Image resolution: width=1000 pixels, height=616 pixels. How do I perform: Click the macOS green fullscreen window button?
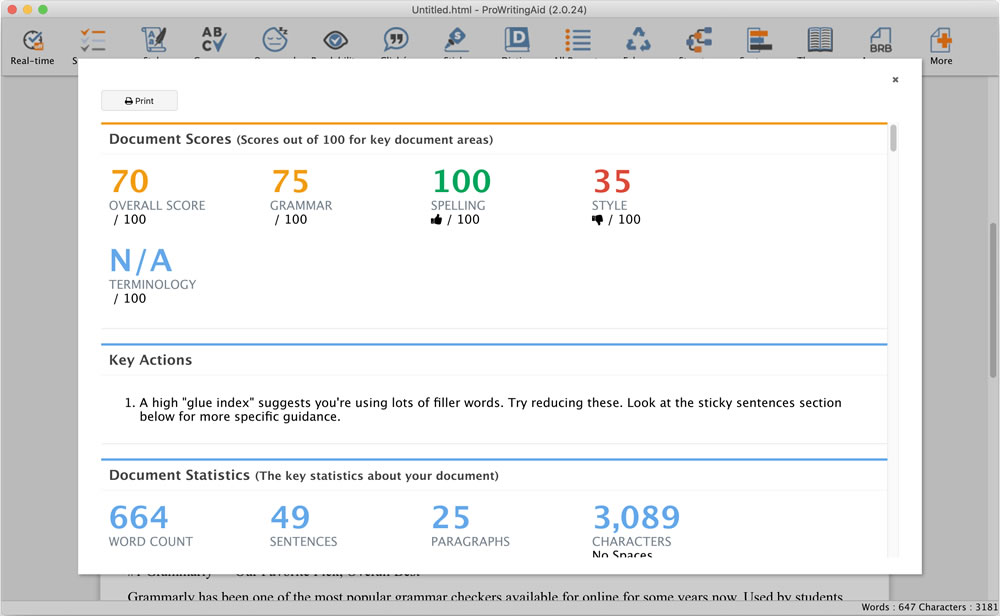(x=43, y=10)
